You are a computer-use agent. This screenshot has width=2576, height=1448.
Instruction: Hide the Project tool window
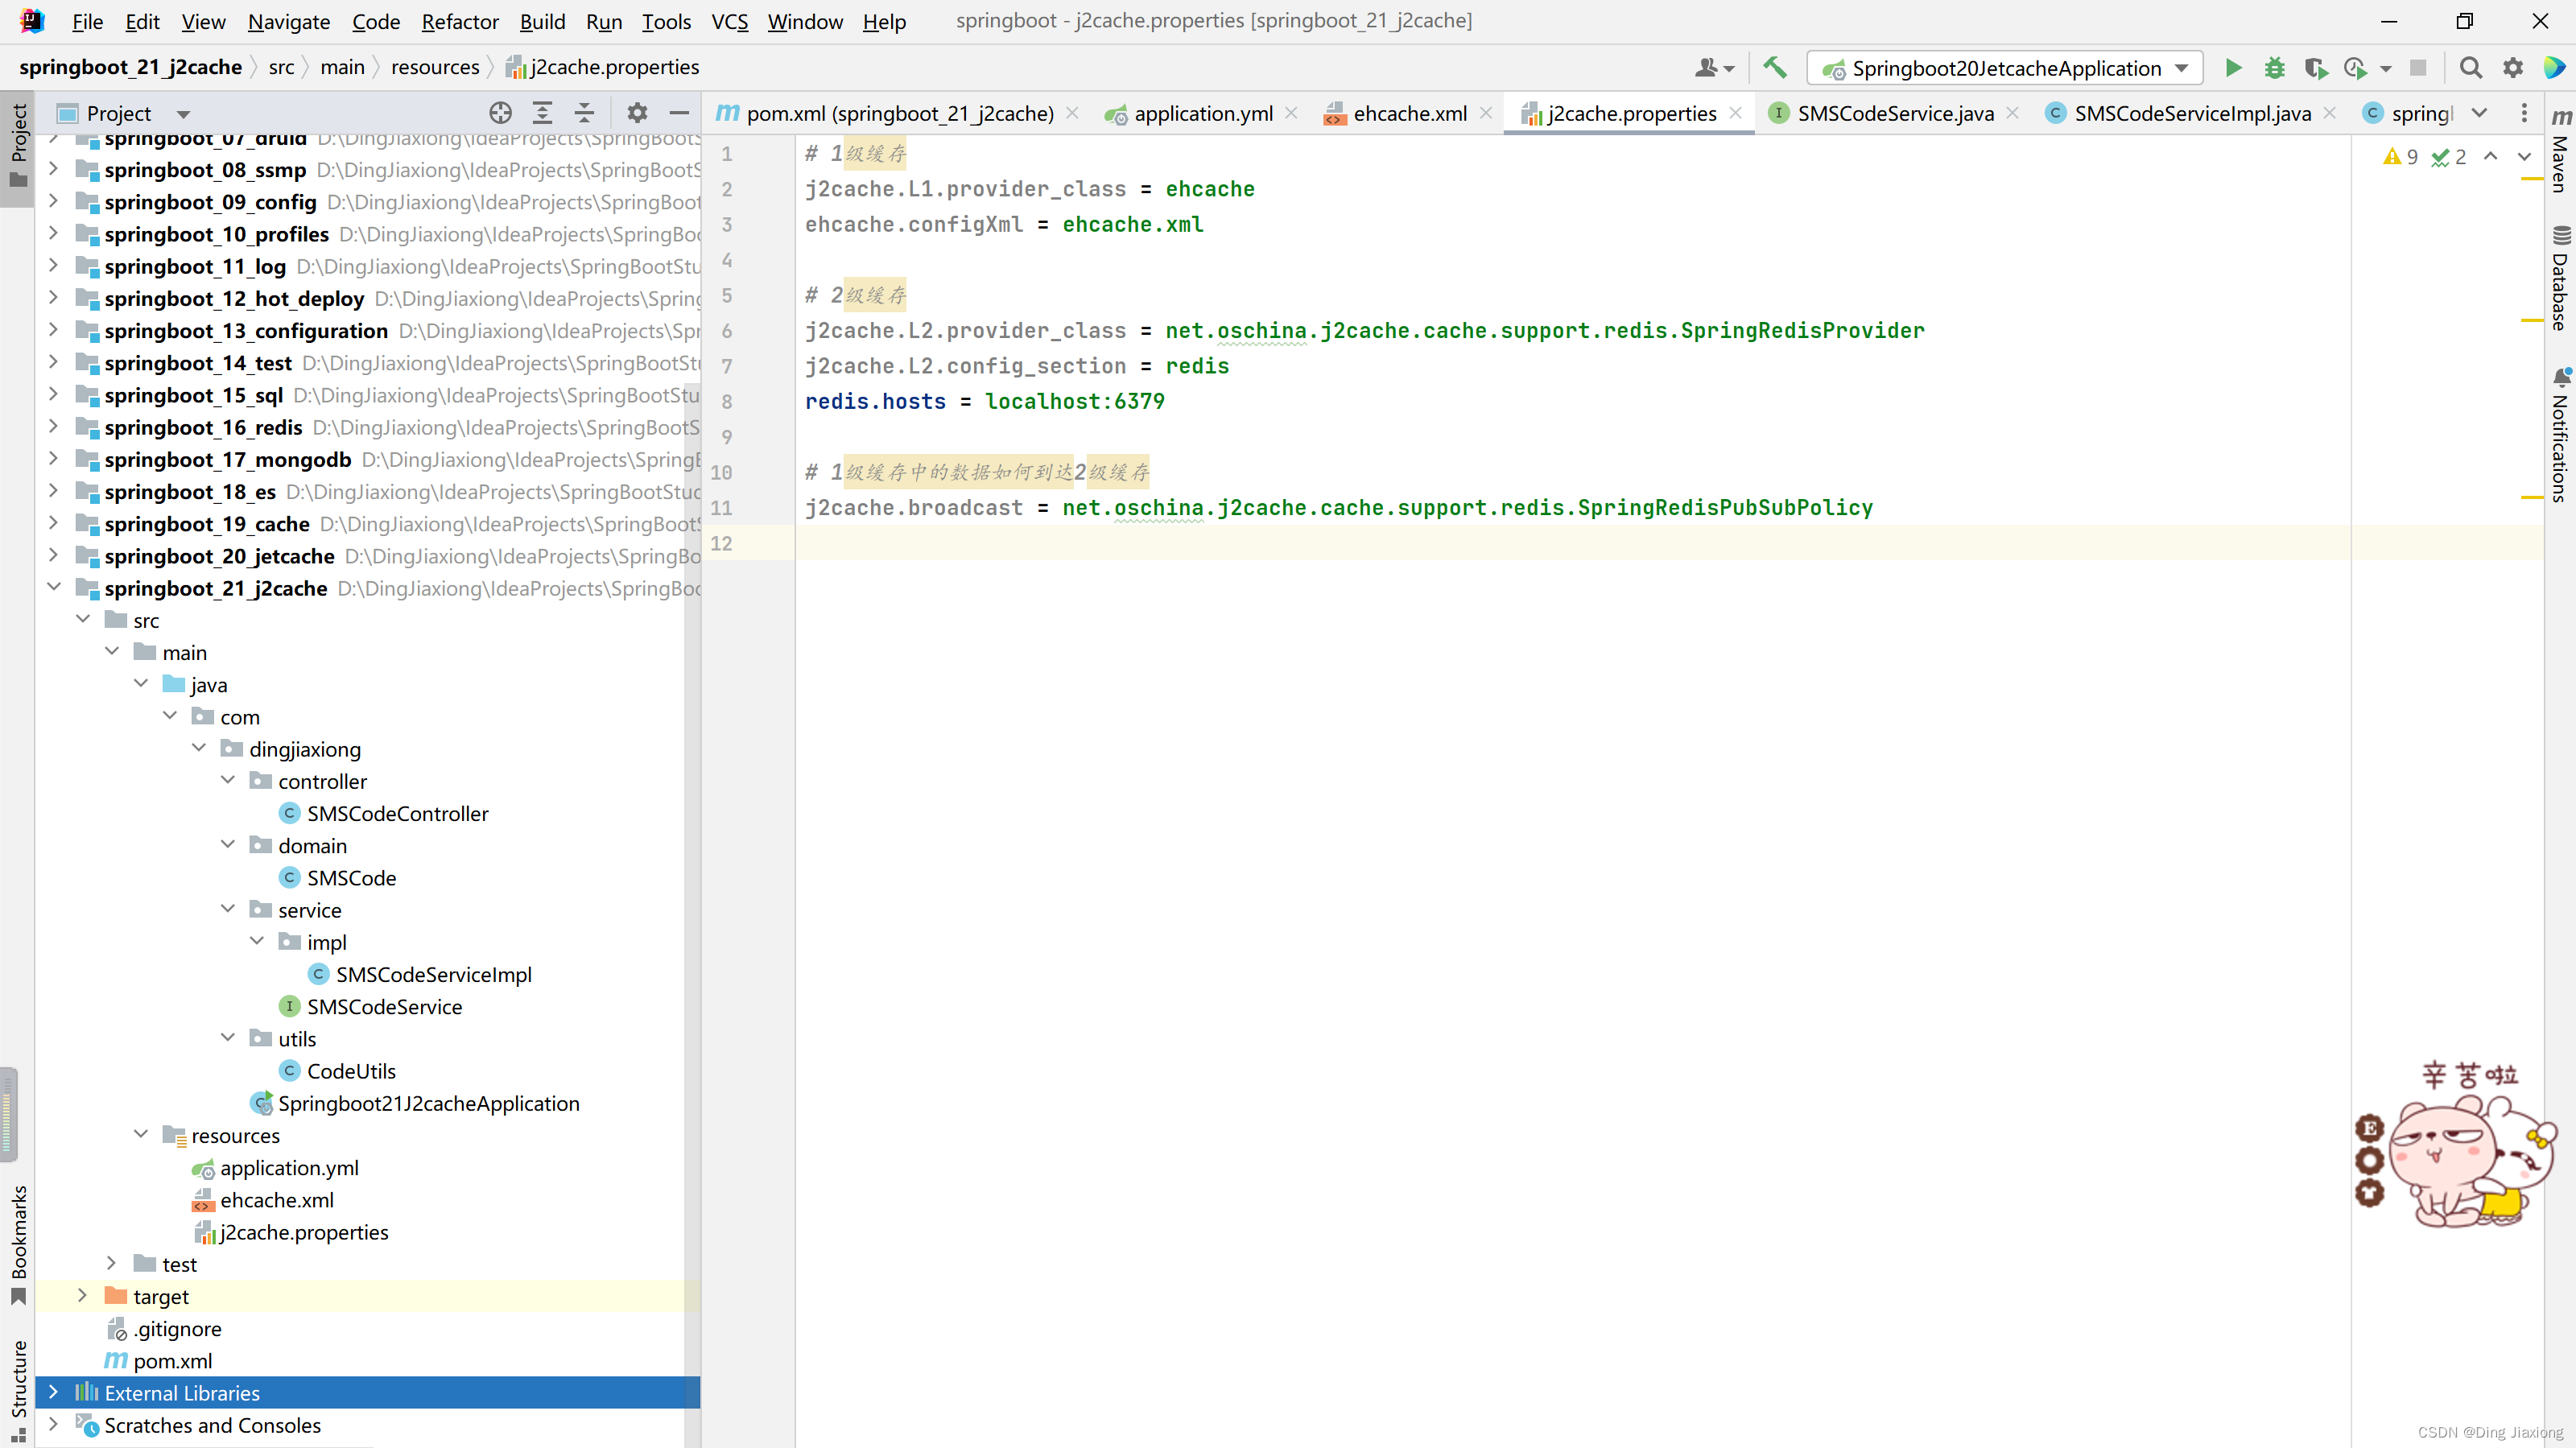[679, 113]
